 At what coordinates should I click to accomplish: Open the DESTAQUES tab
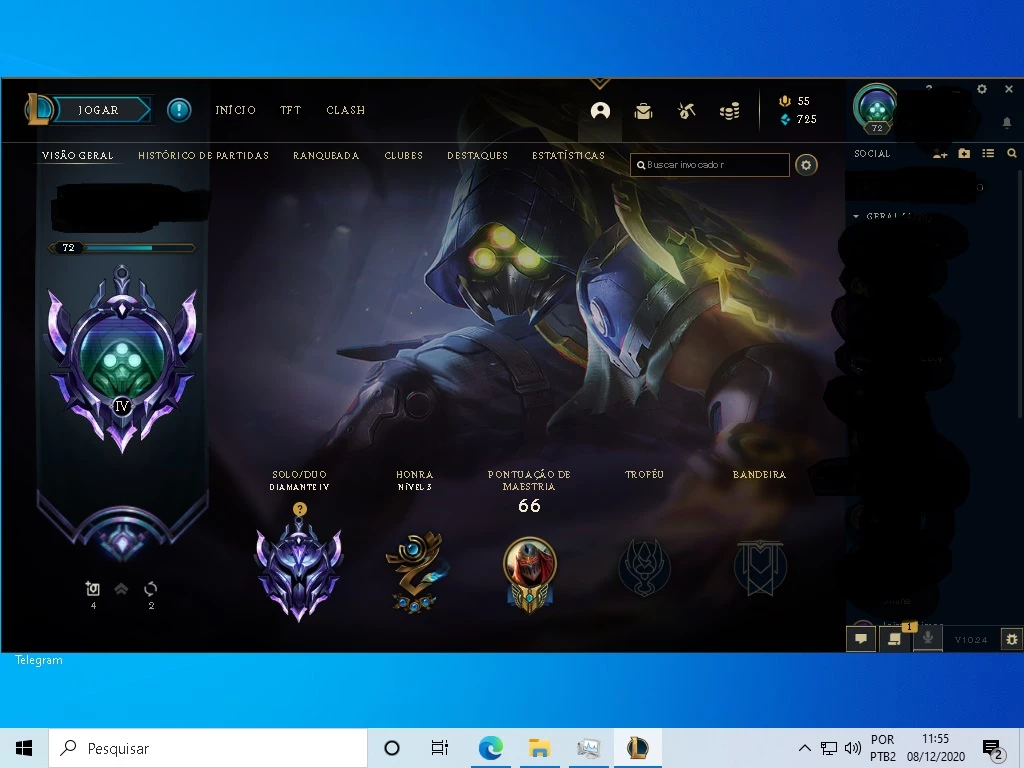[477, 155]
